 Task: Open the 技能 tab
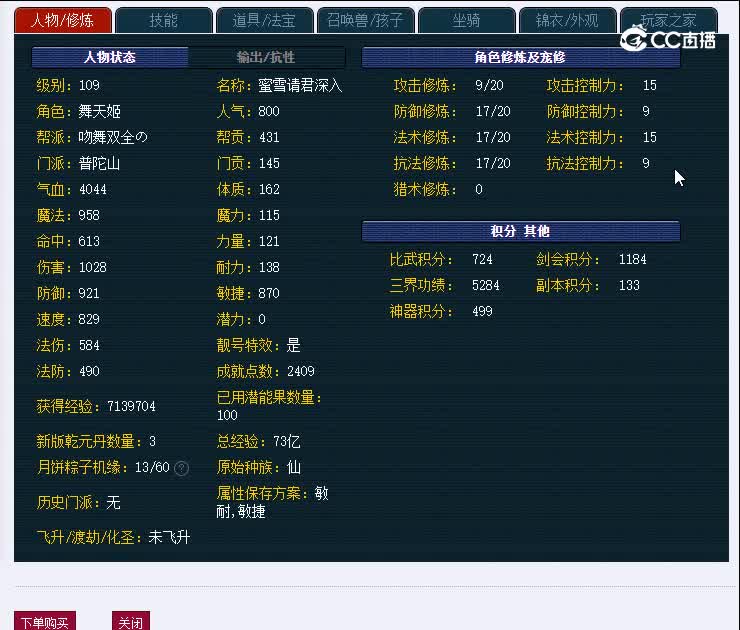(x=164, y=20)
